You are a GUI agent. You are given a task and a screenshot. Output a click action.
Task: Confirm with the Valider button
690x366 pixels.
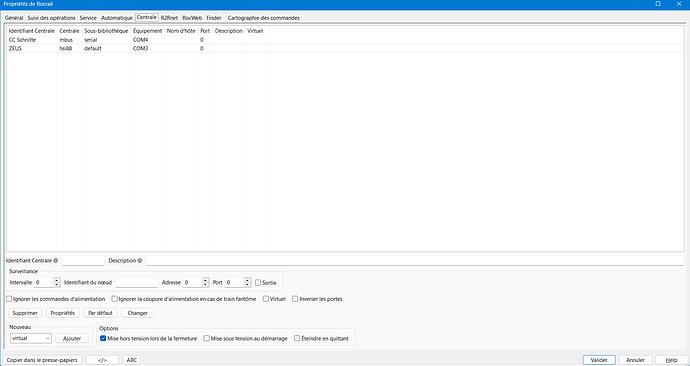[599, 360]
